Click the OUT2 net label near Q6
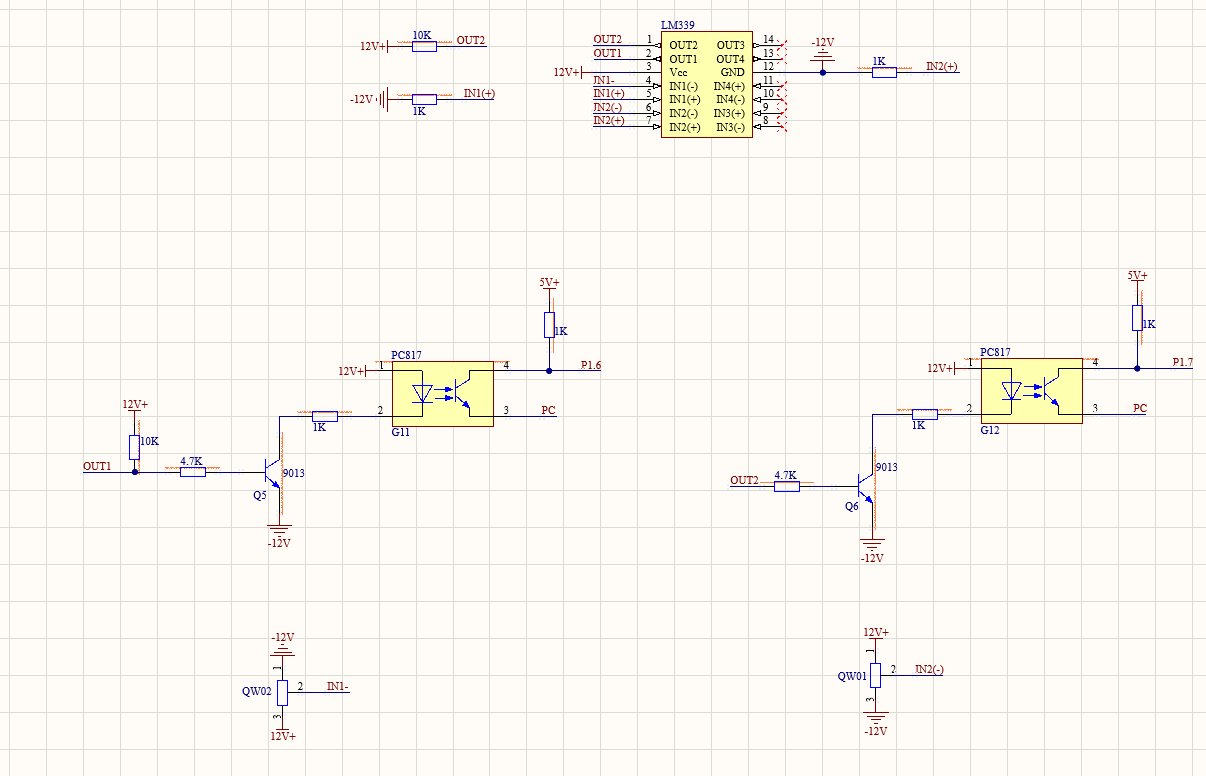 745,480
